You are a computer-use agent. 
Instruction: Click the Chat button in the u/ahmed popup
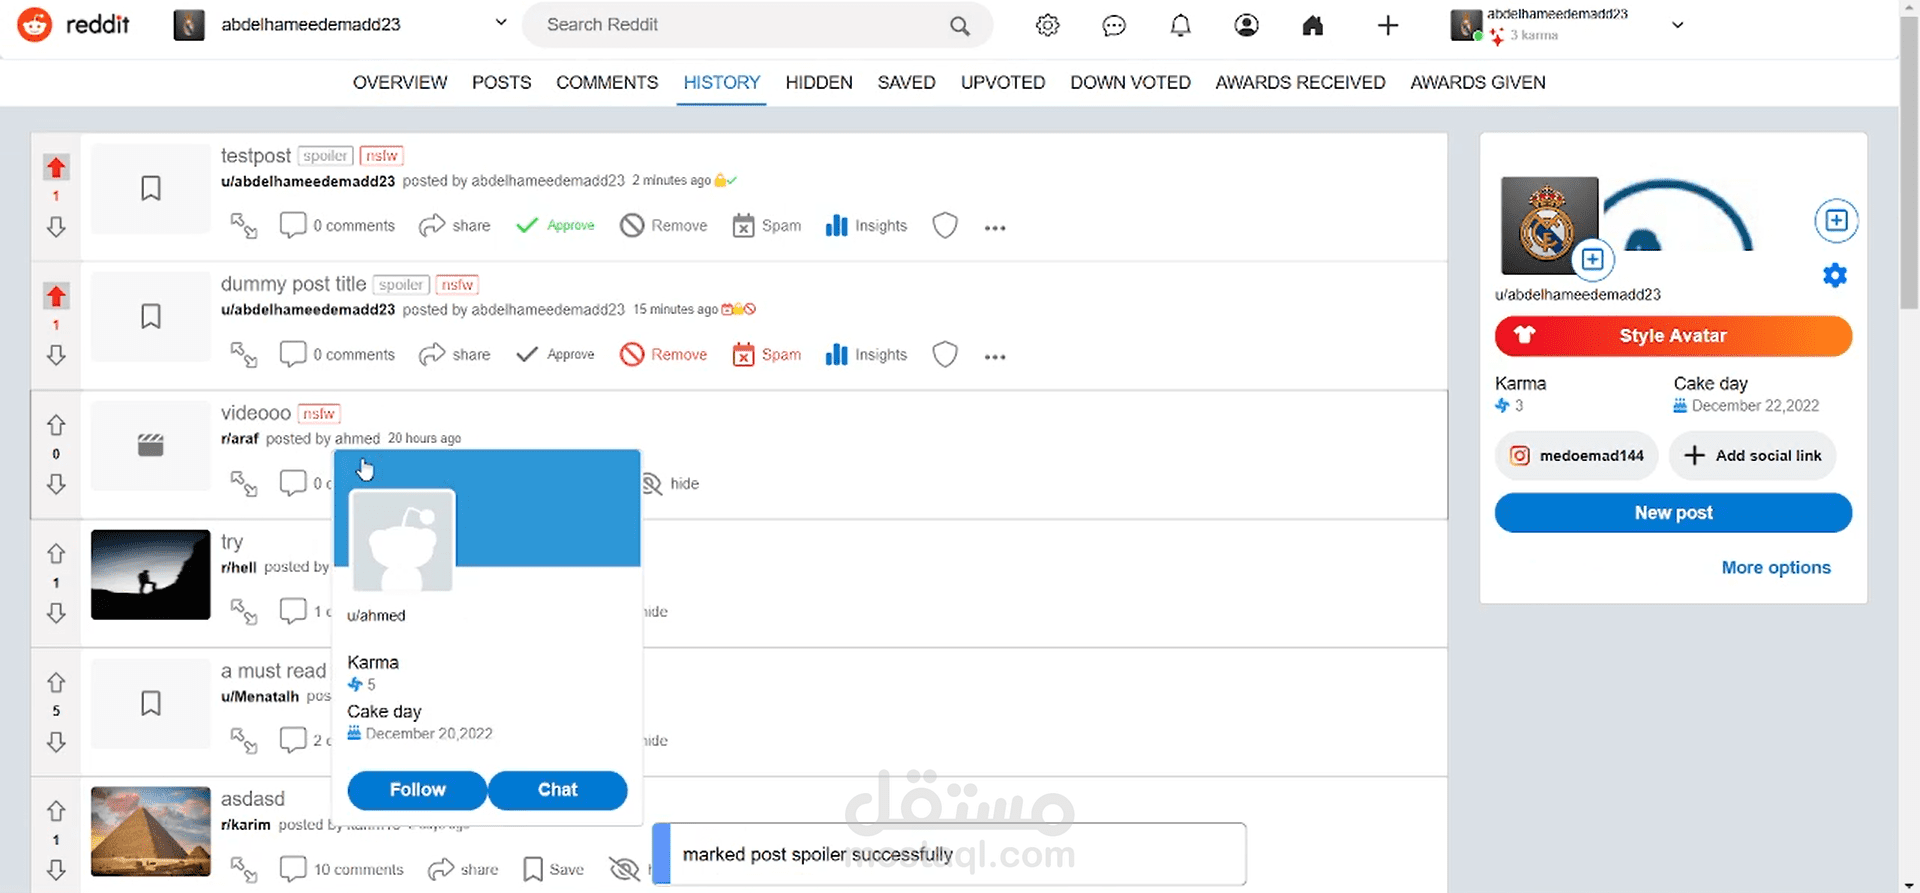558,790
